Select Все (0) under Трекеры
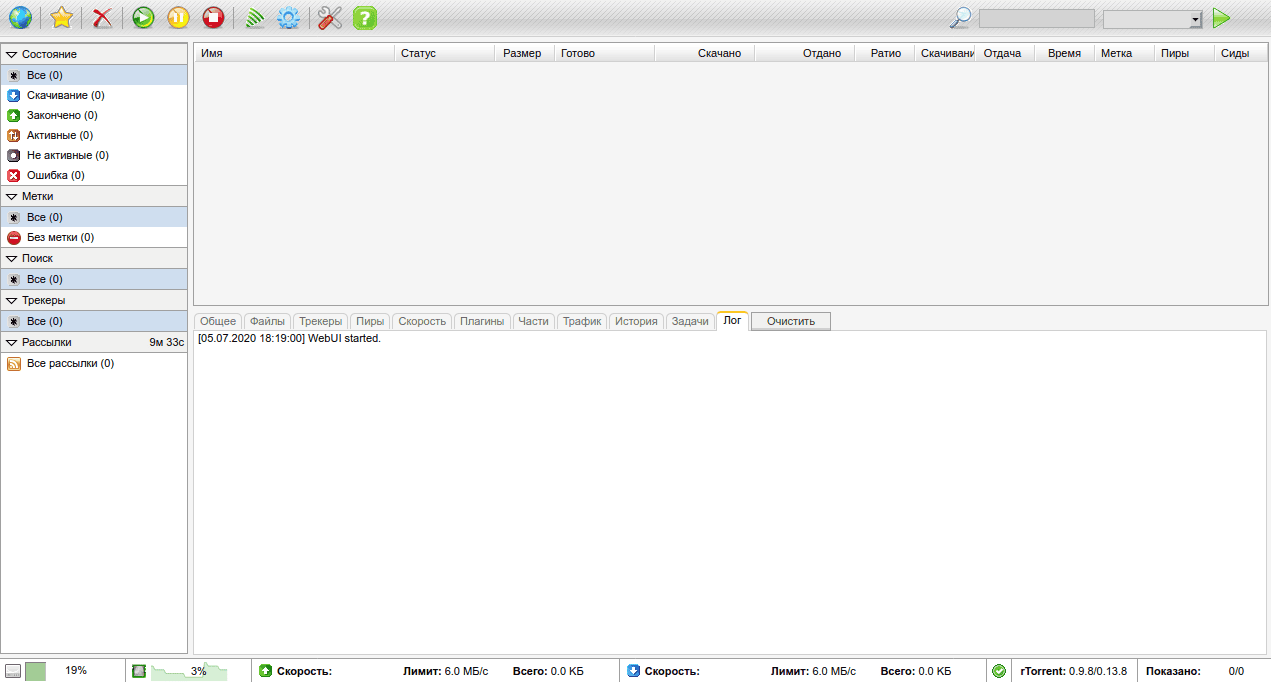The height and width of the screenshot is (682, 1271). (94, 321)
